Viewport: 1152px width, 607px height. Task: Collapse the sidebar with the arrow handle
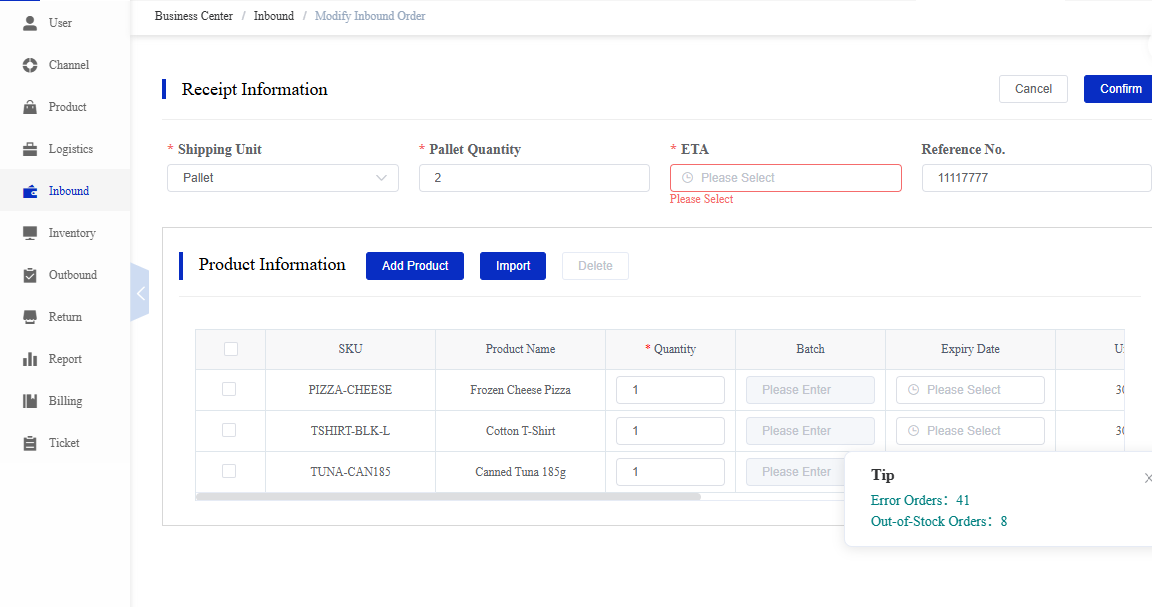point(140,292)
